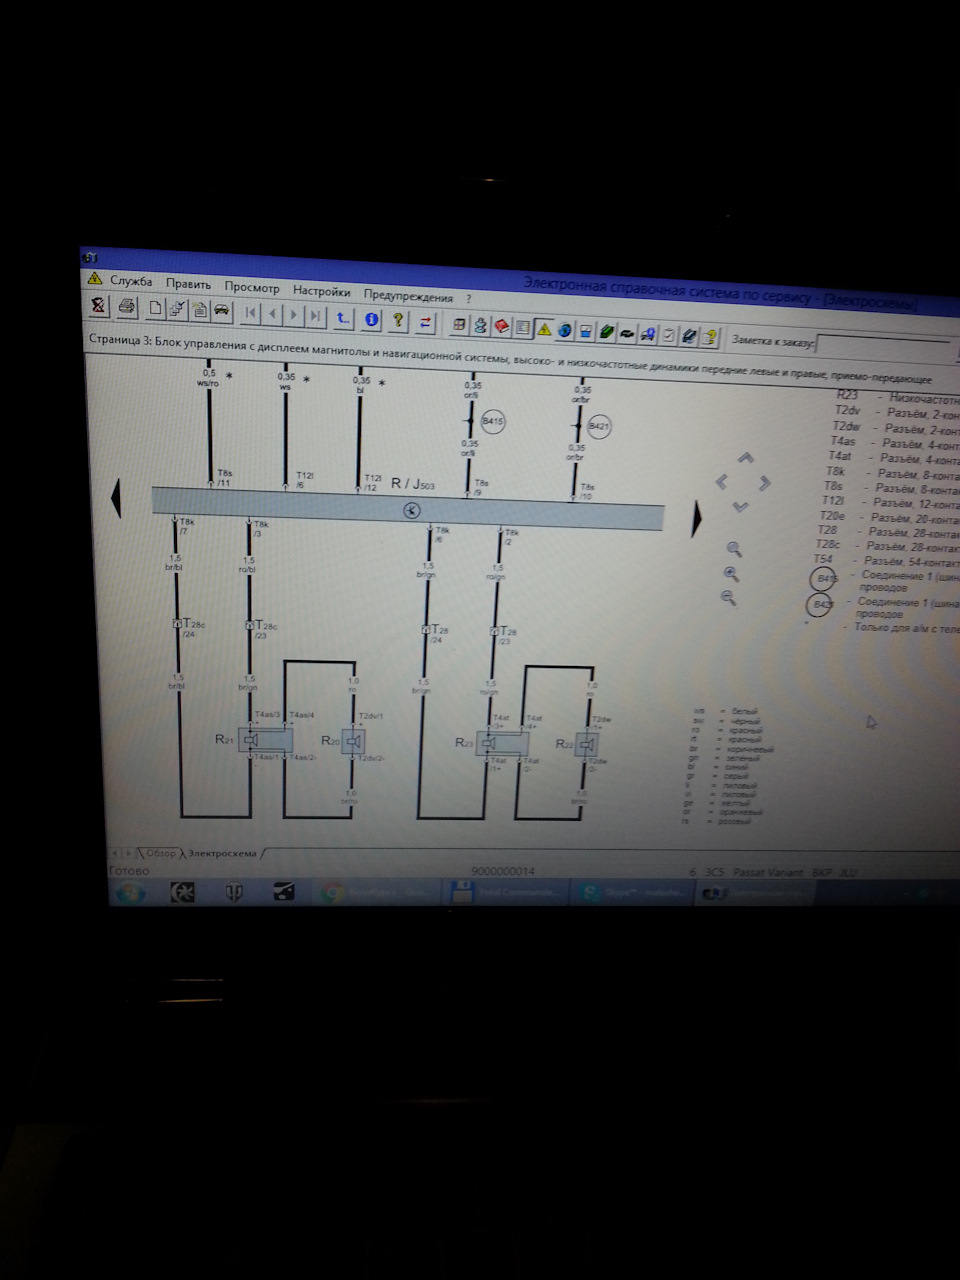Zoom out with the minus magnifier

[x=728, y=598]
